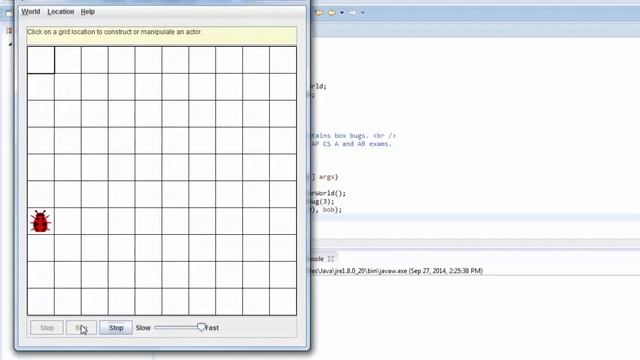Open the Back history dropdown arrow
The image size is (640, 360).
pyautogui.click(x=342, y=13)
